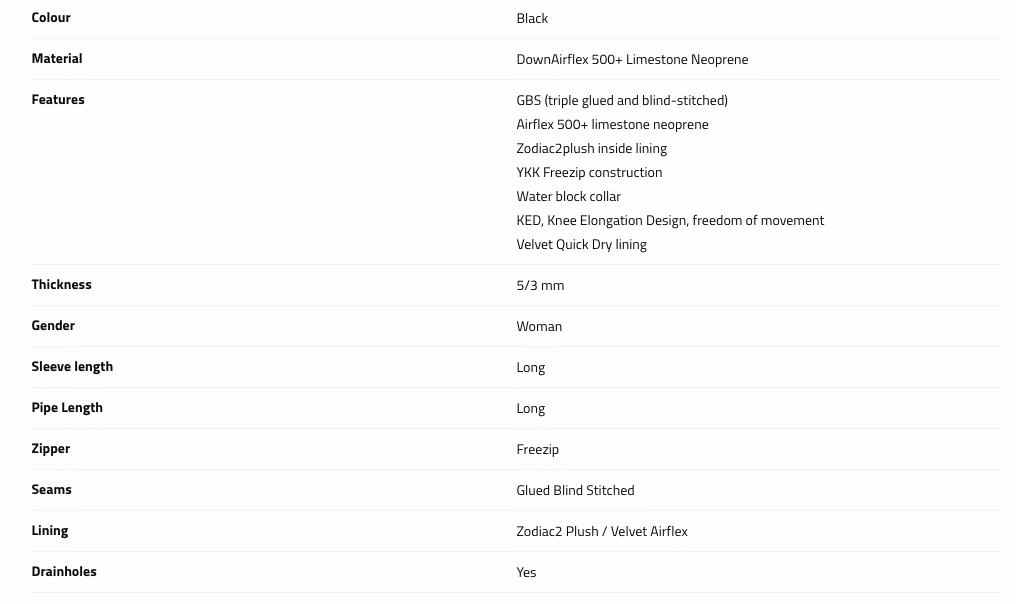Click Glued Blind Stitched seams value
The image size is (1016, 604).
tap(575, 490)
